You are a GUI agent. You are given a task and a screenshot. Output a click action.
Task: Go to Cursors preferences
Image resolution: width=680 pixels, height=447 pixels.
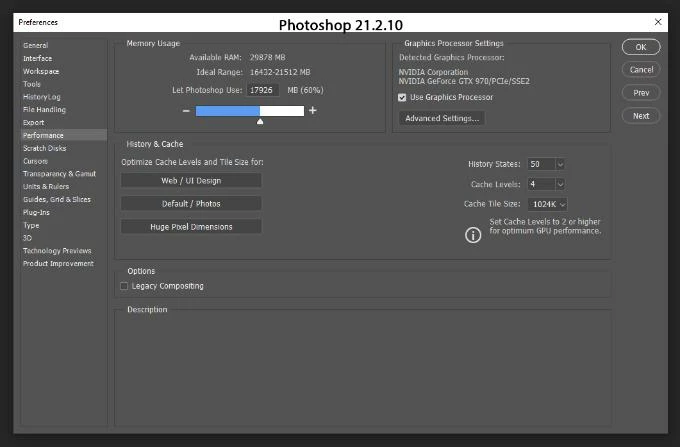35,161
